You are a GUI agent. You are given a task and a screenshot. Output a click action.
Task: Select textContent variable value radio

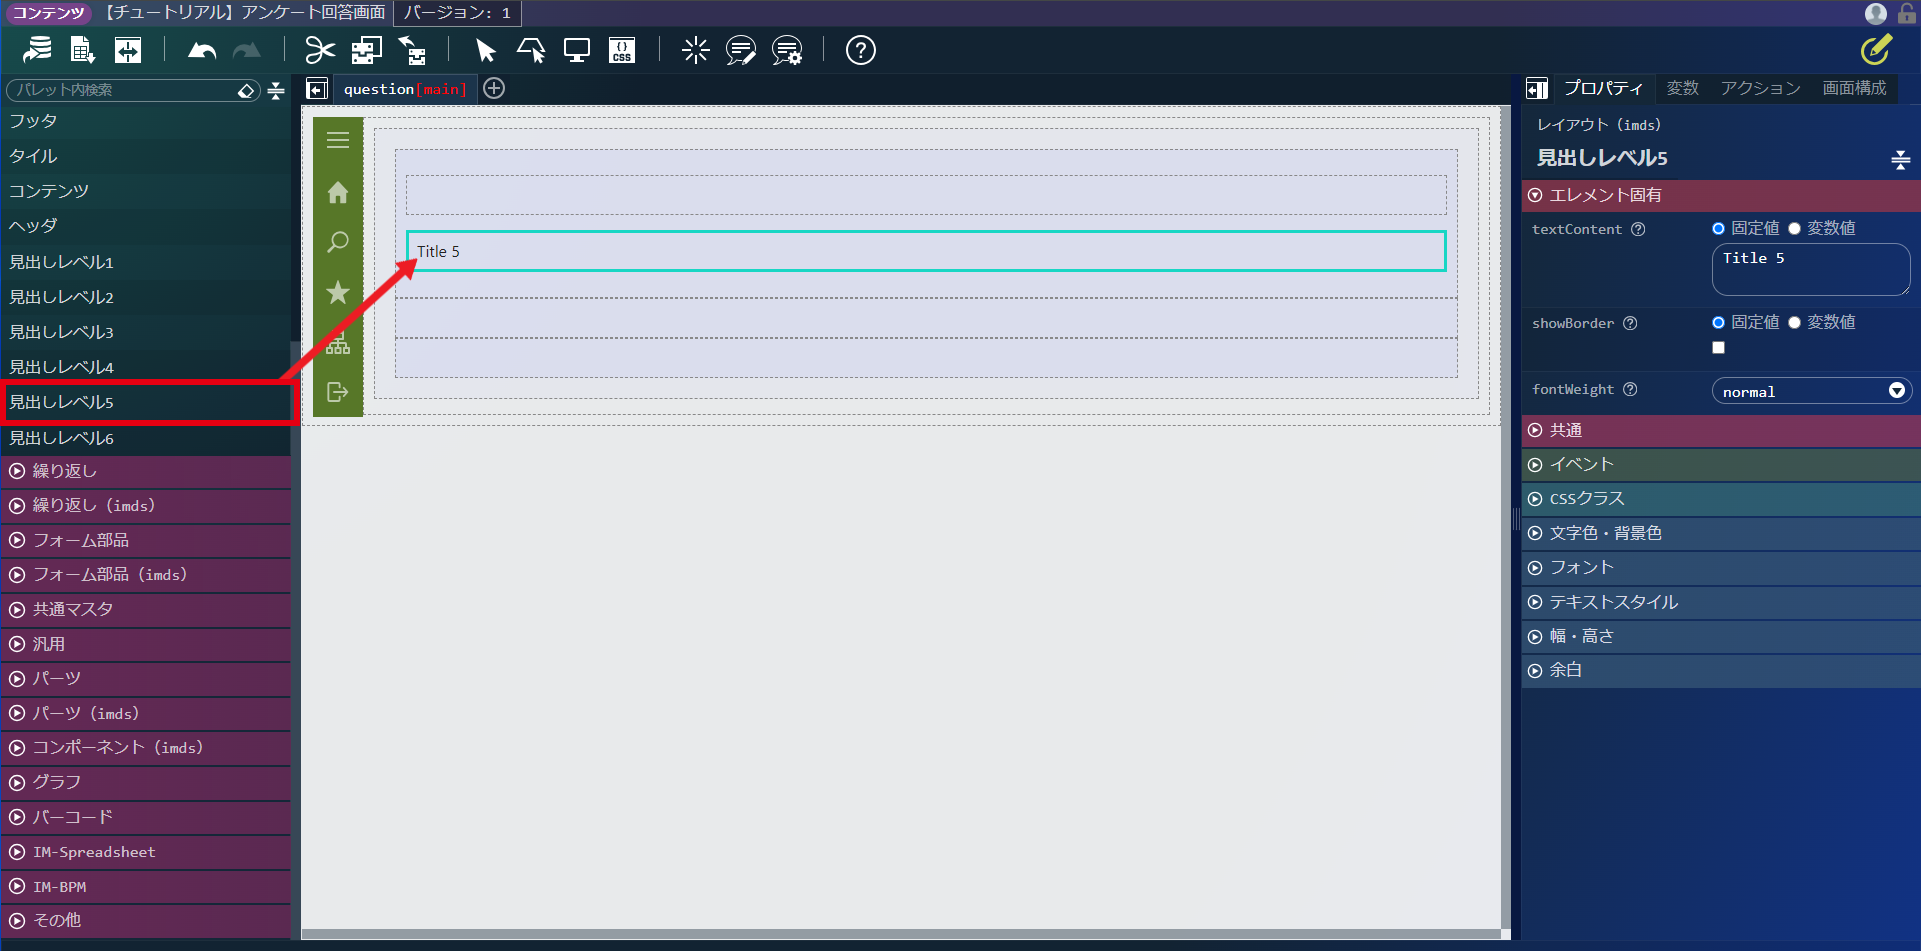[1794, 229]
